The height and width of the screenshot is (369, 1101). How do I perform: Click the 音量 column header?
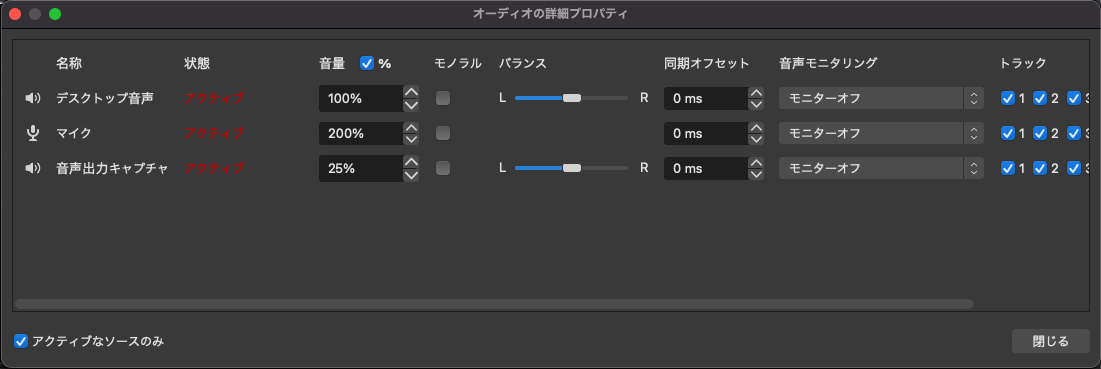click(332, 63)
